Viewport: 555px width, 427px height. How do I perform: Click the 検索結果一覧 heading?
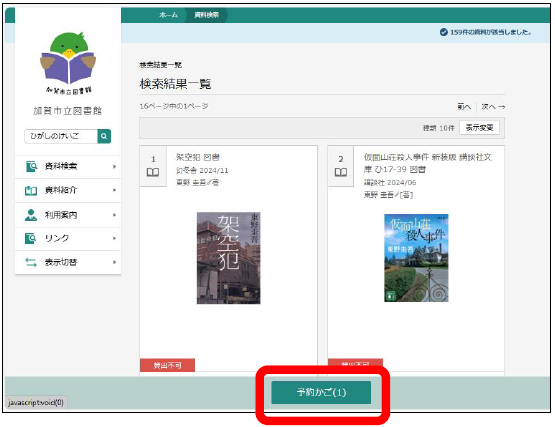(x=175, y=84)
